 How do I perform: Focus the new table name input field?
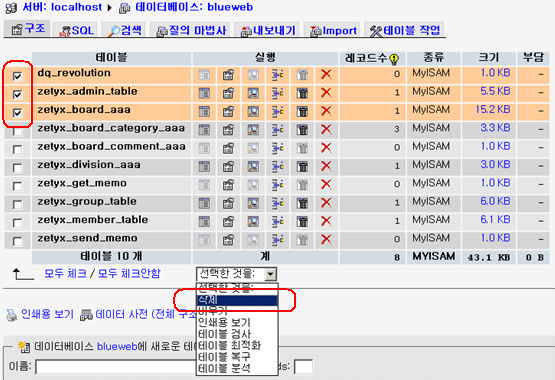coord(116,367)
